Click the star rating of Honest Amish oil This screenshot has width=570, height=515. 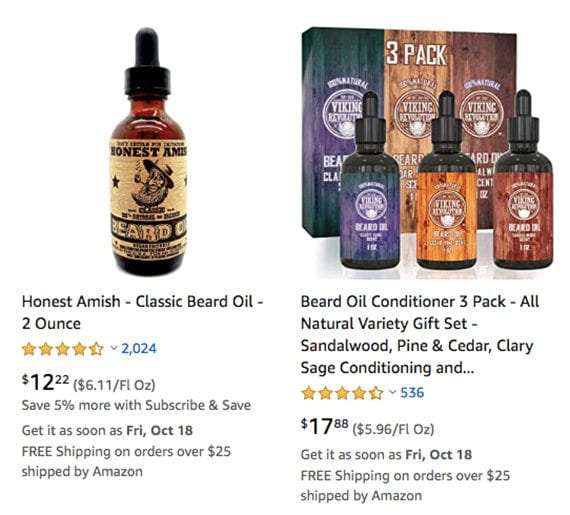(x=63, y=349)
